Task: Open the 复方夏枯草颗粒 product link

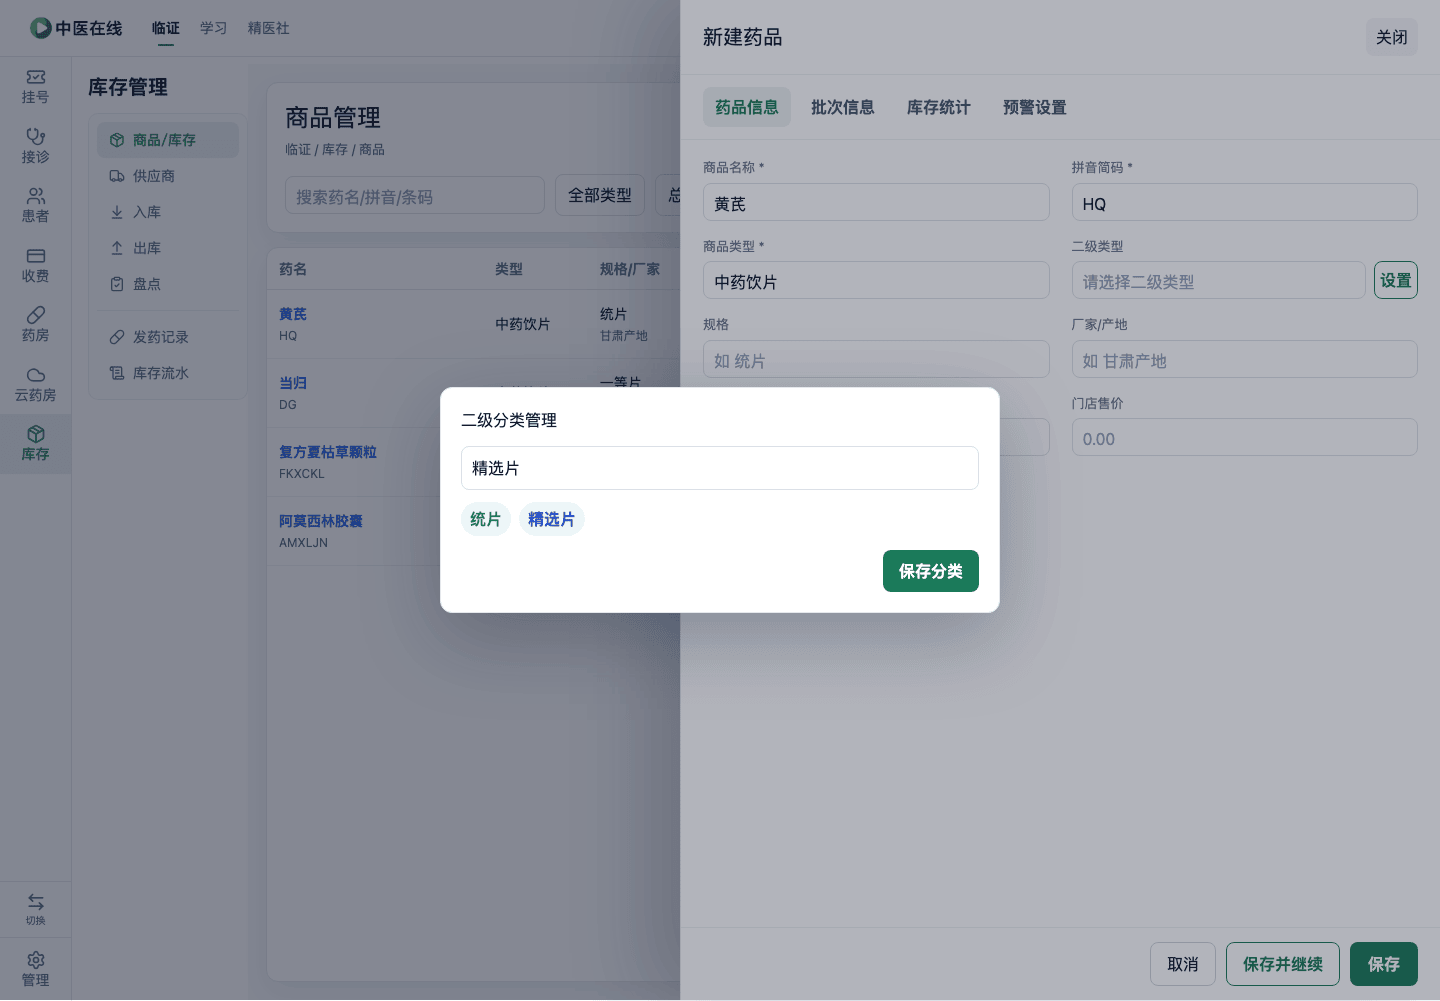Action: click(x=328, y=452)
